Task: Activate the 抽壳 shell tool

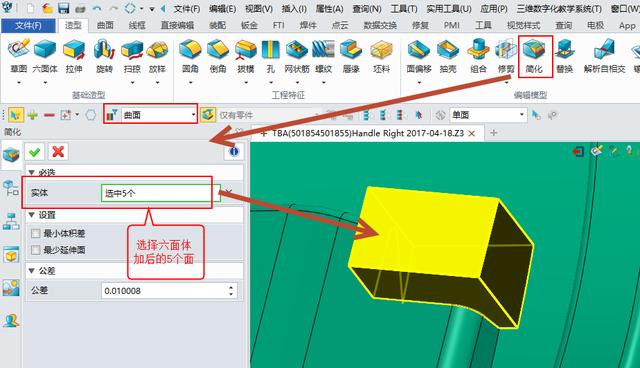Action: pyautogui.click(x=448, y=56)
